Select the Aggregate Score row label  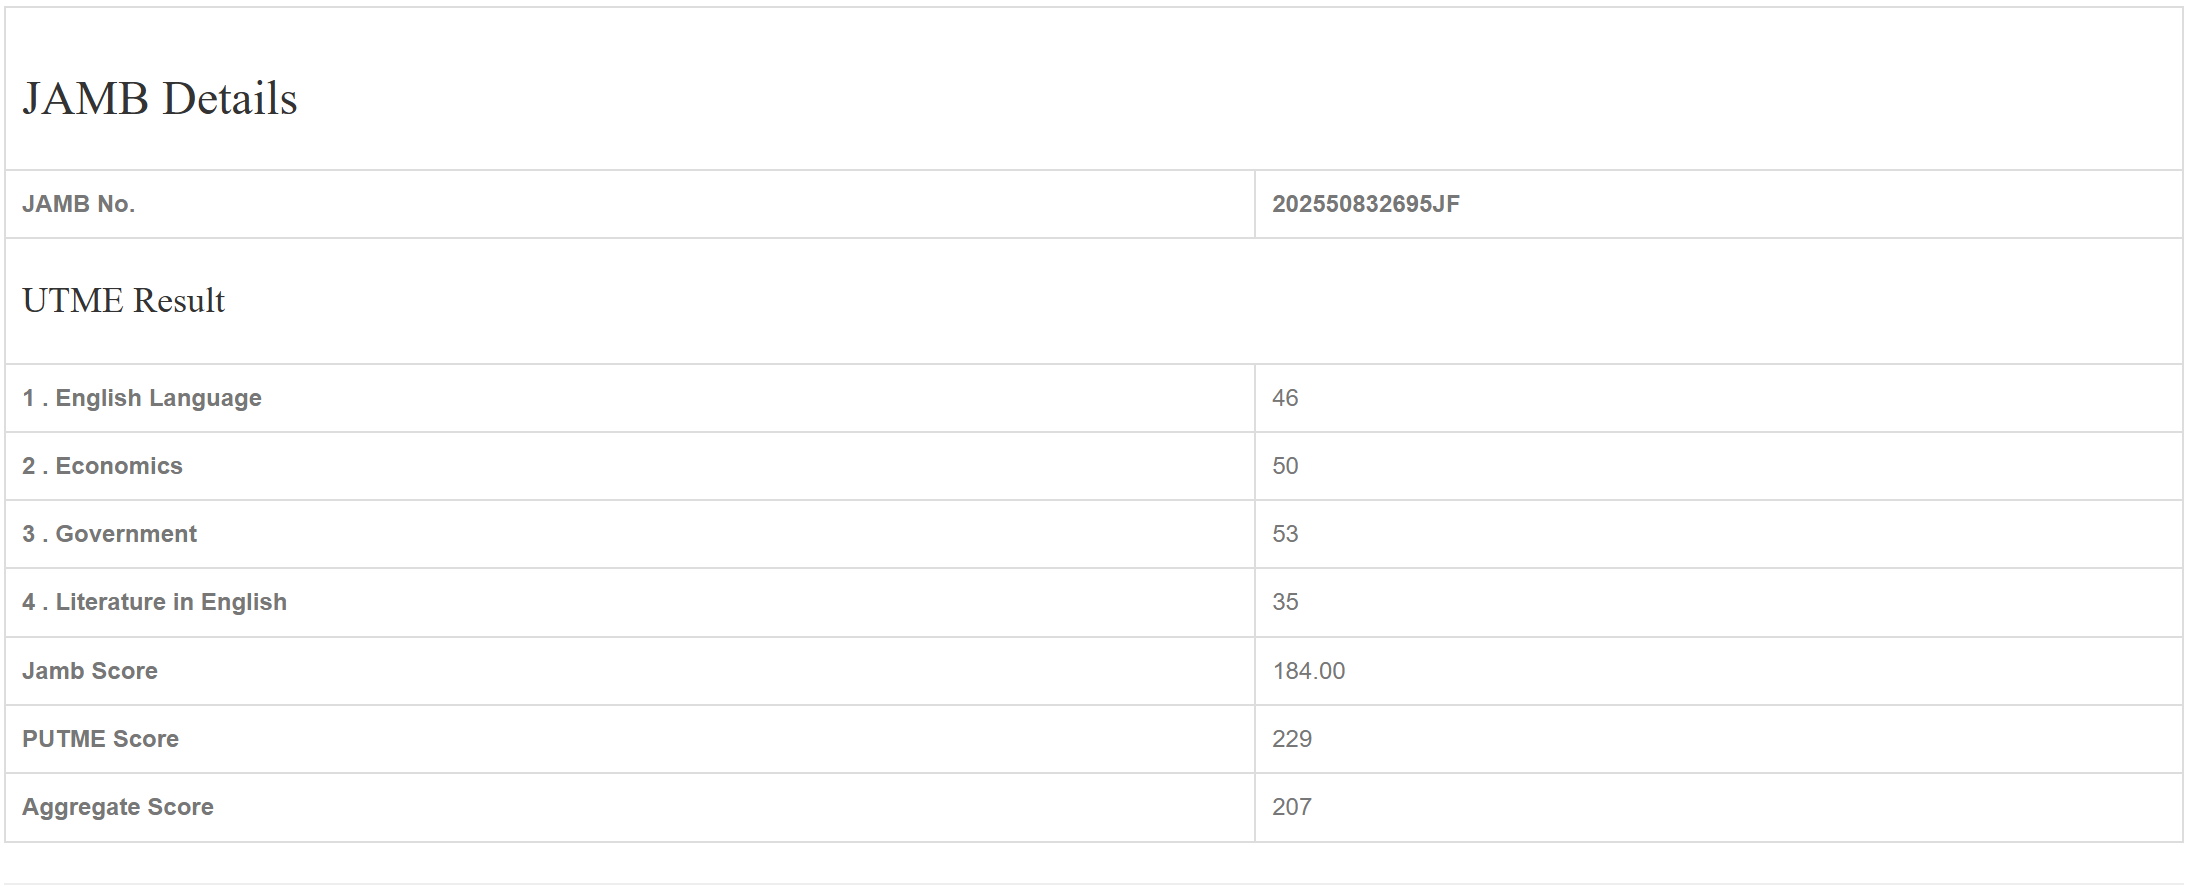[118, 807]
